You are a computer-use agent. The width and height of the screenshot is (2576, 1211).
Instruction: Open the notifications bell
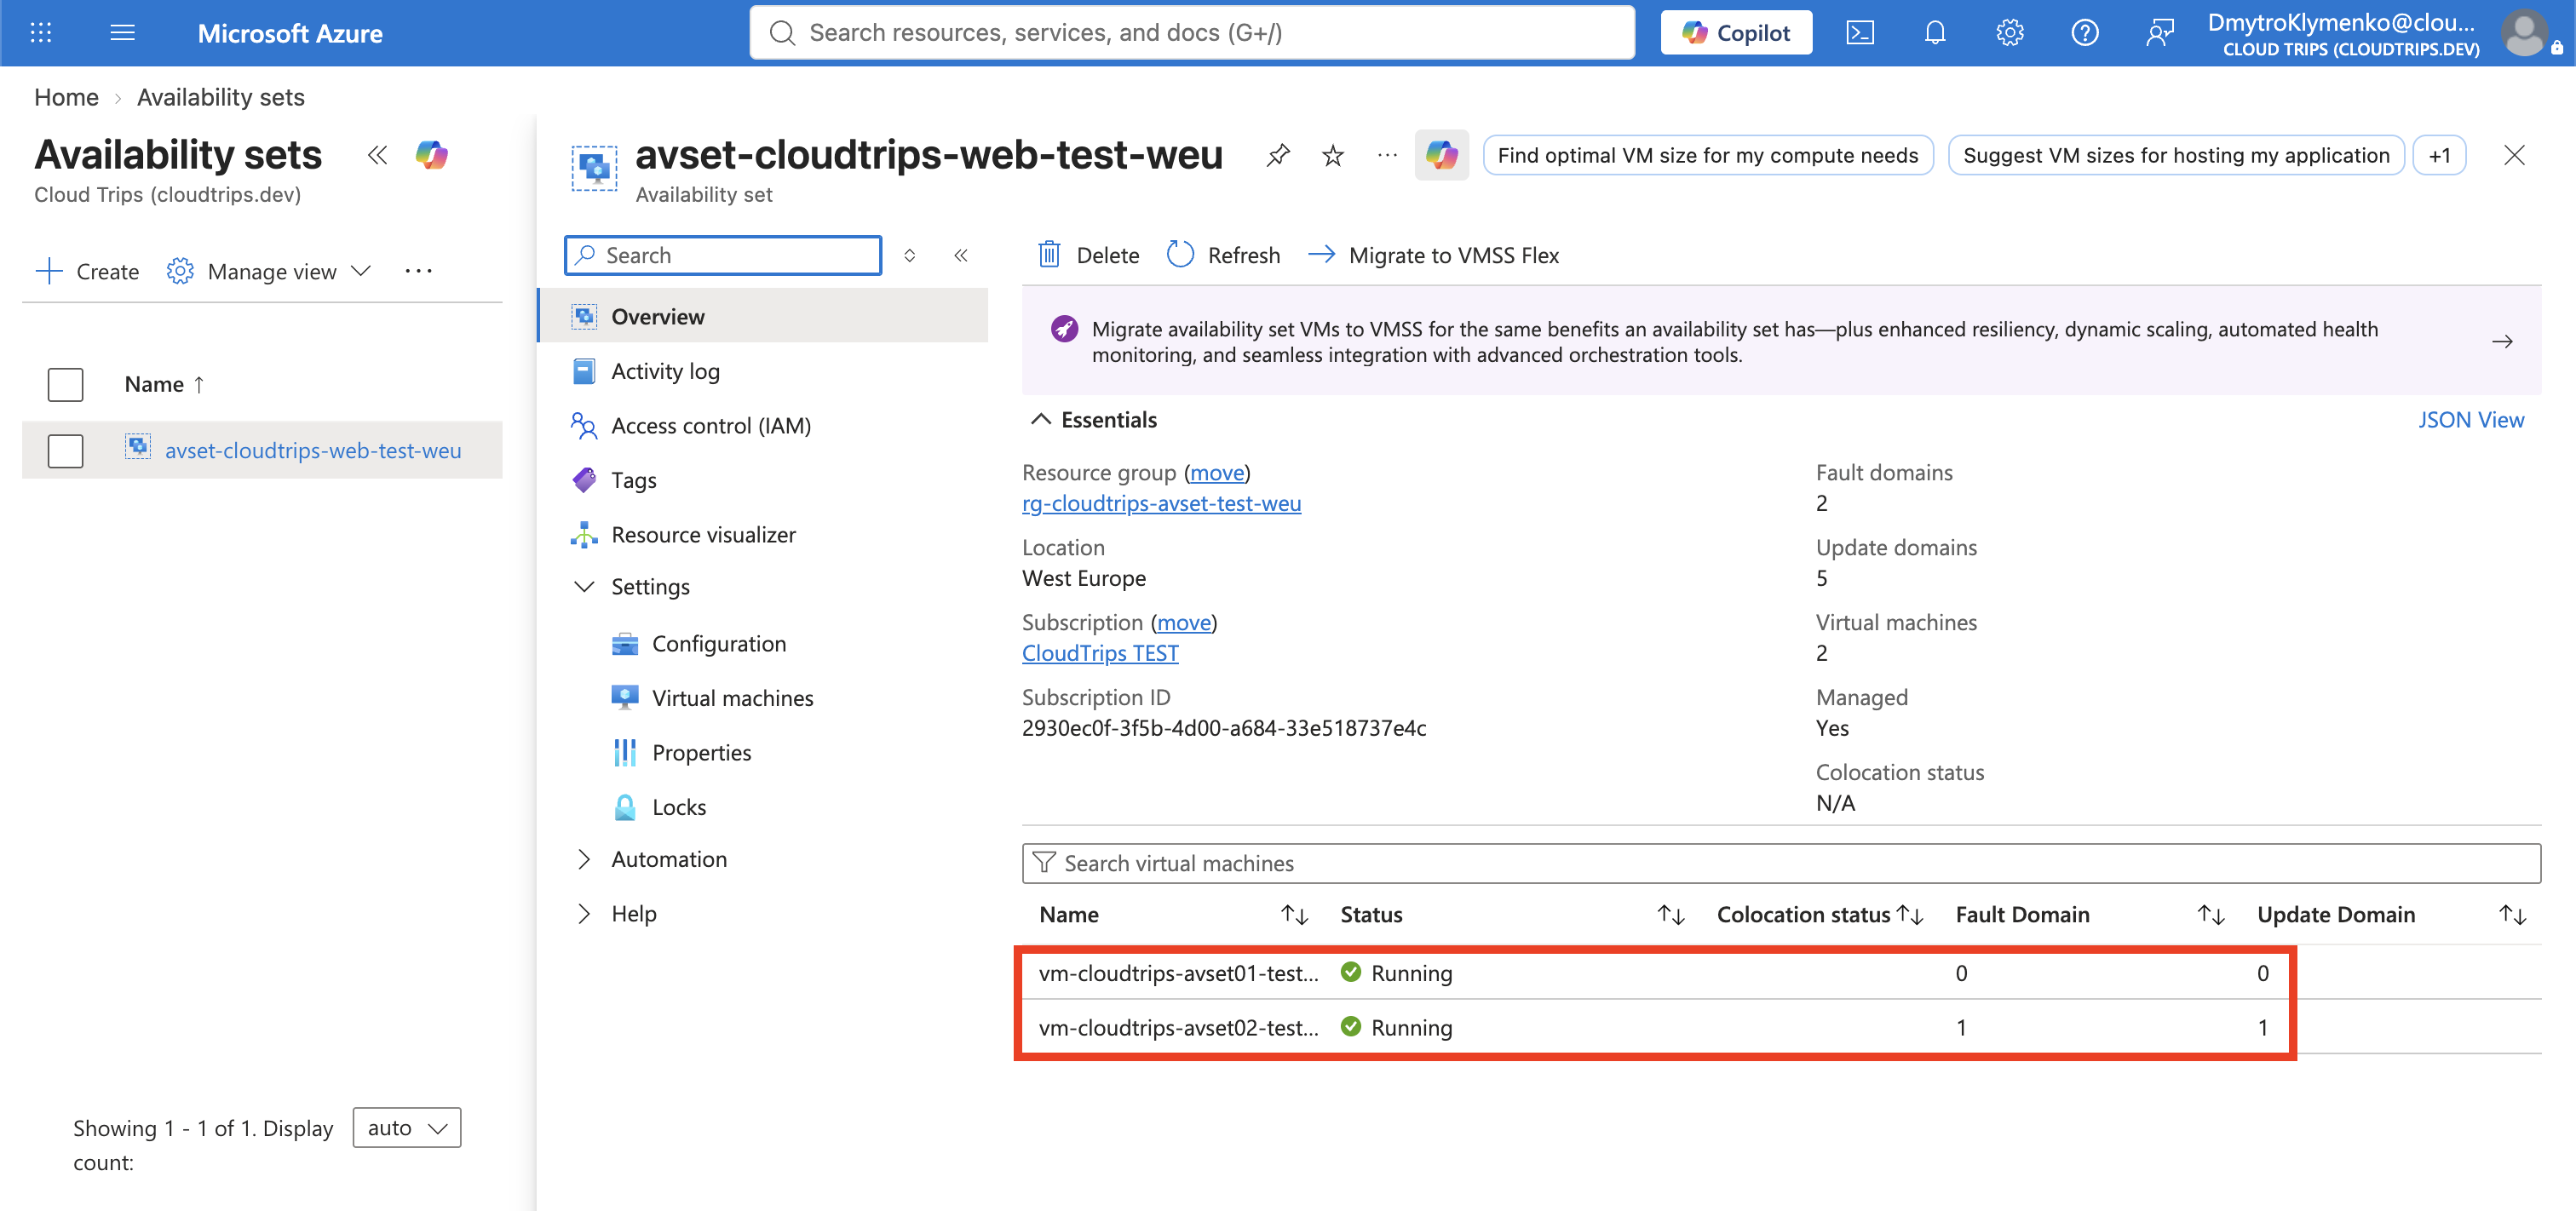[1935, 33]
